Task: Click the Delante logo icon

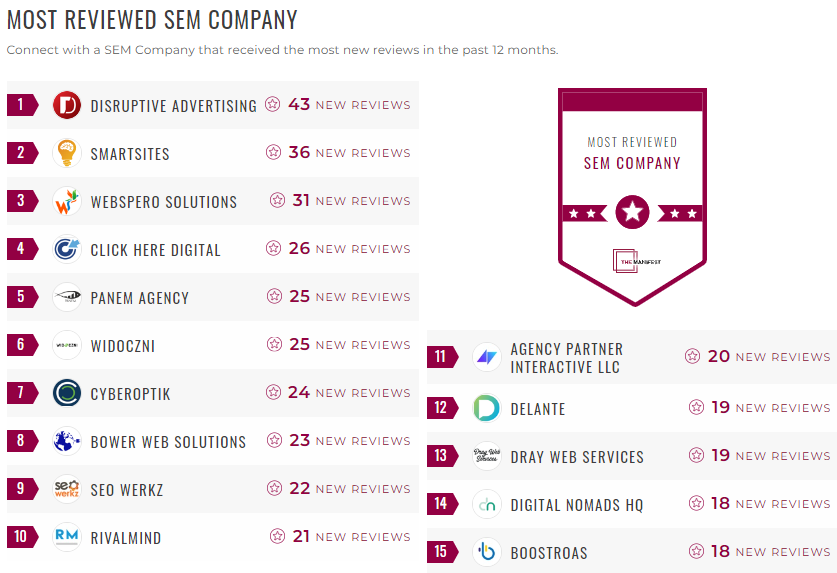Action: pos(487,408)
